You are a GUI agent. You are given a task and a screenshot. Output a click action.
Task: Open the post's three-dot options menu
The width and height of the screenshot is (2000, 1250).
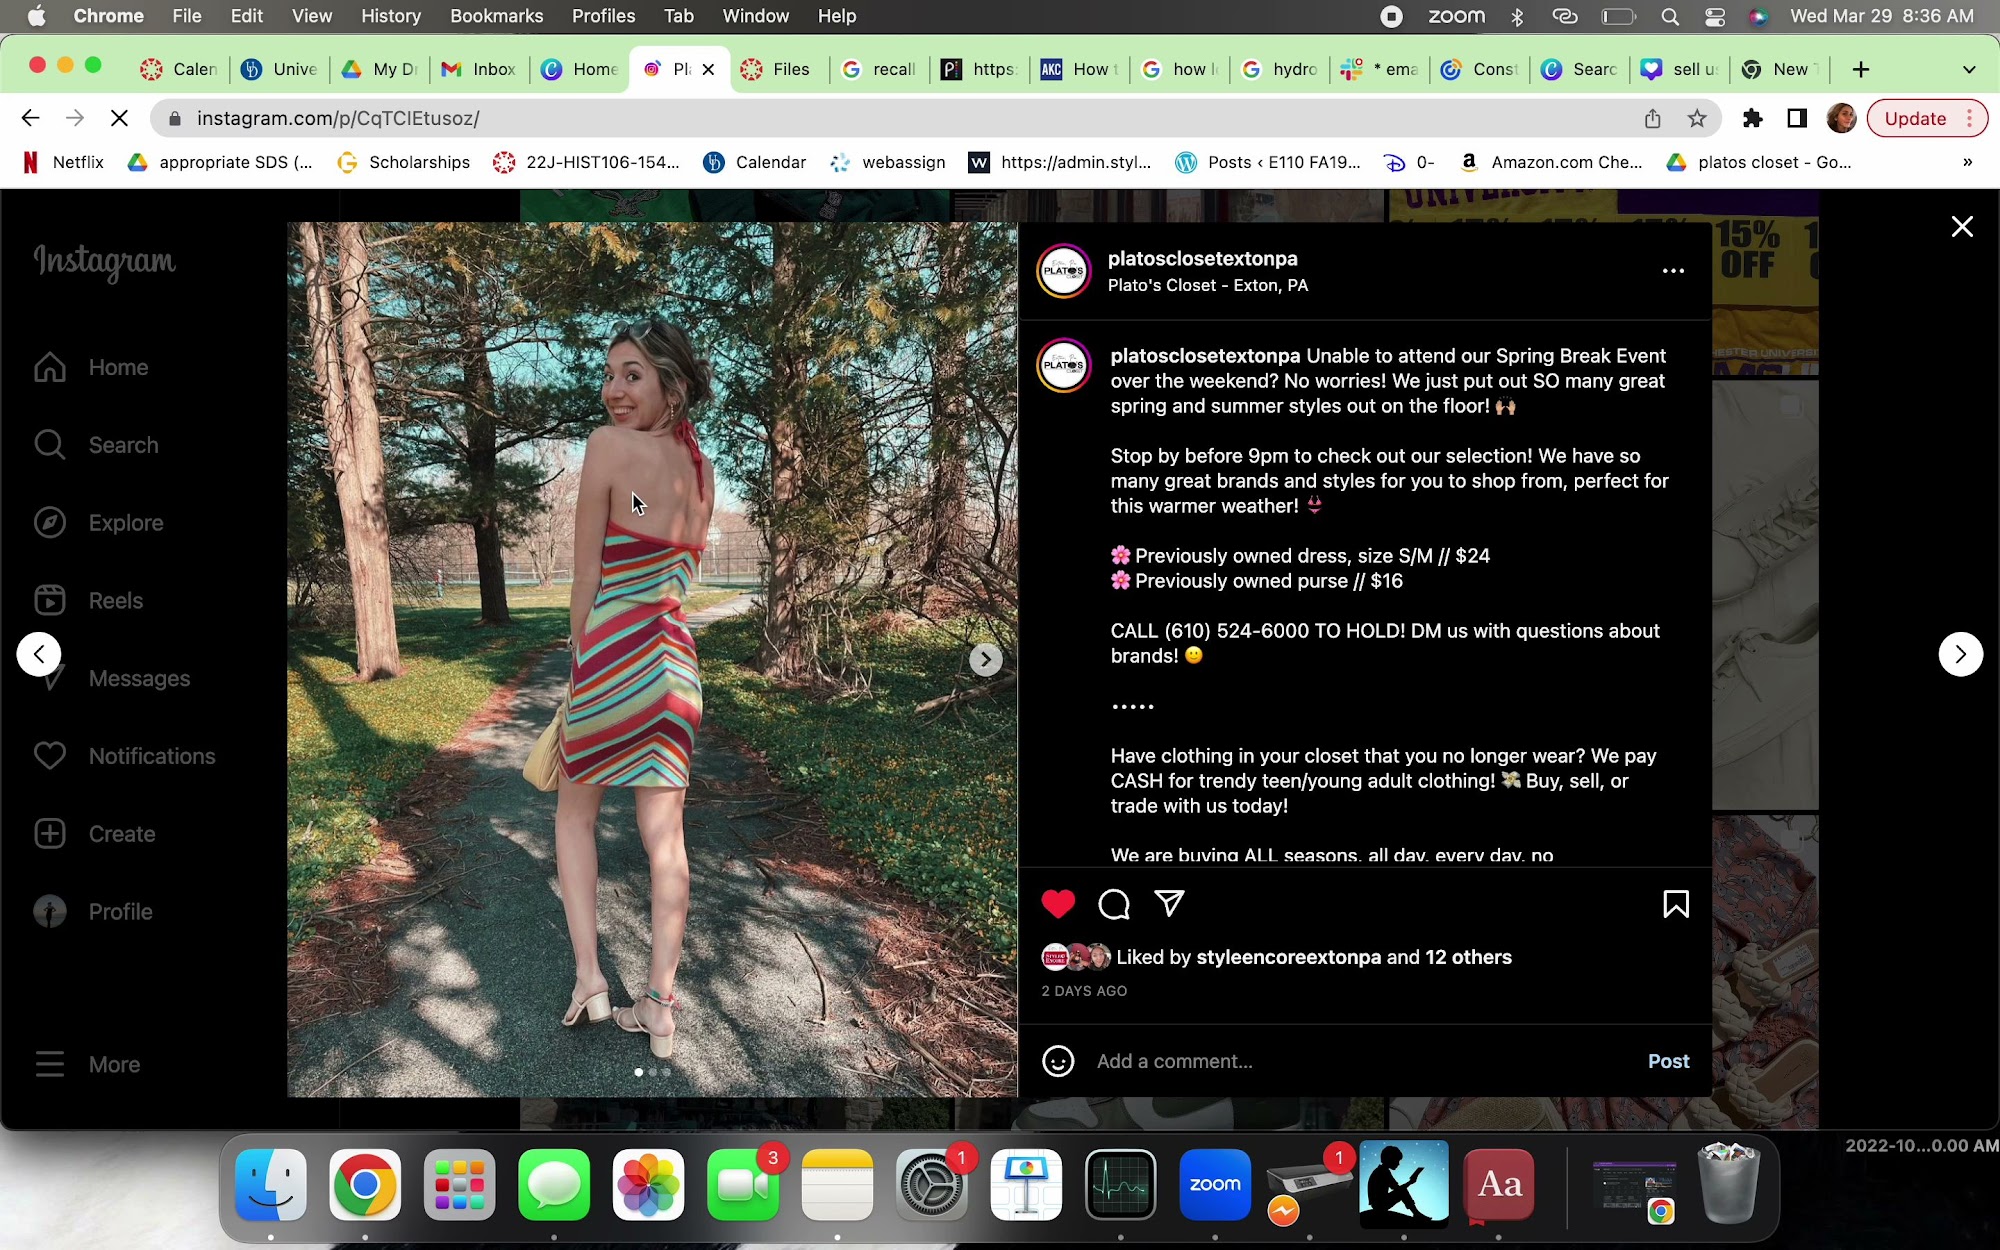(1673, 271)
